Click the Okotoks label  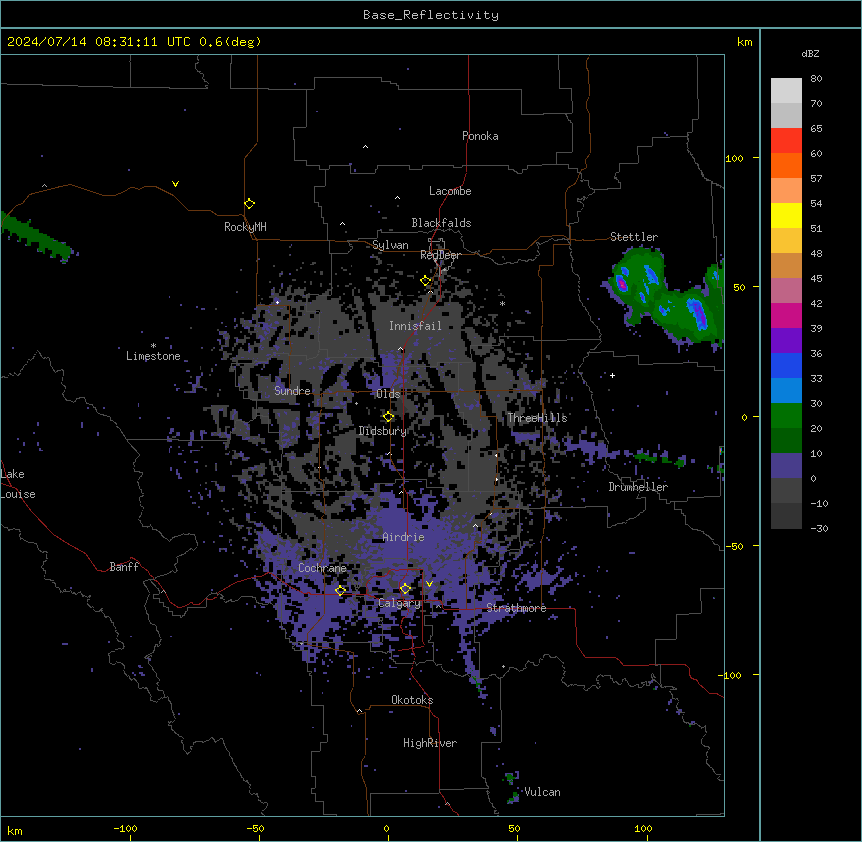click(412, 700)
